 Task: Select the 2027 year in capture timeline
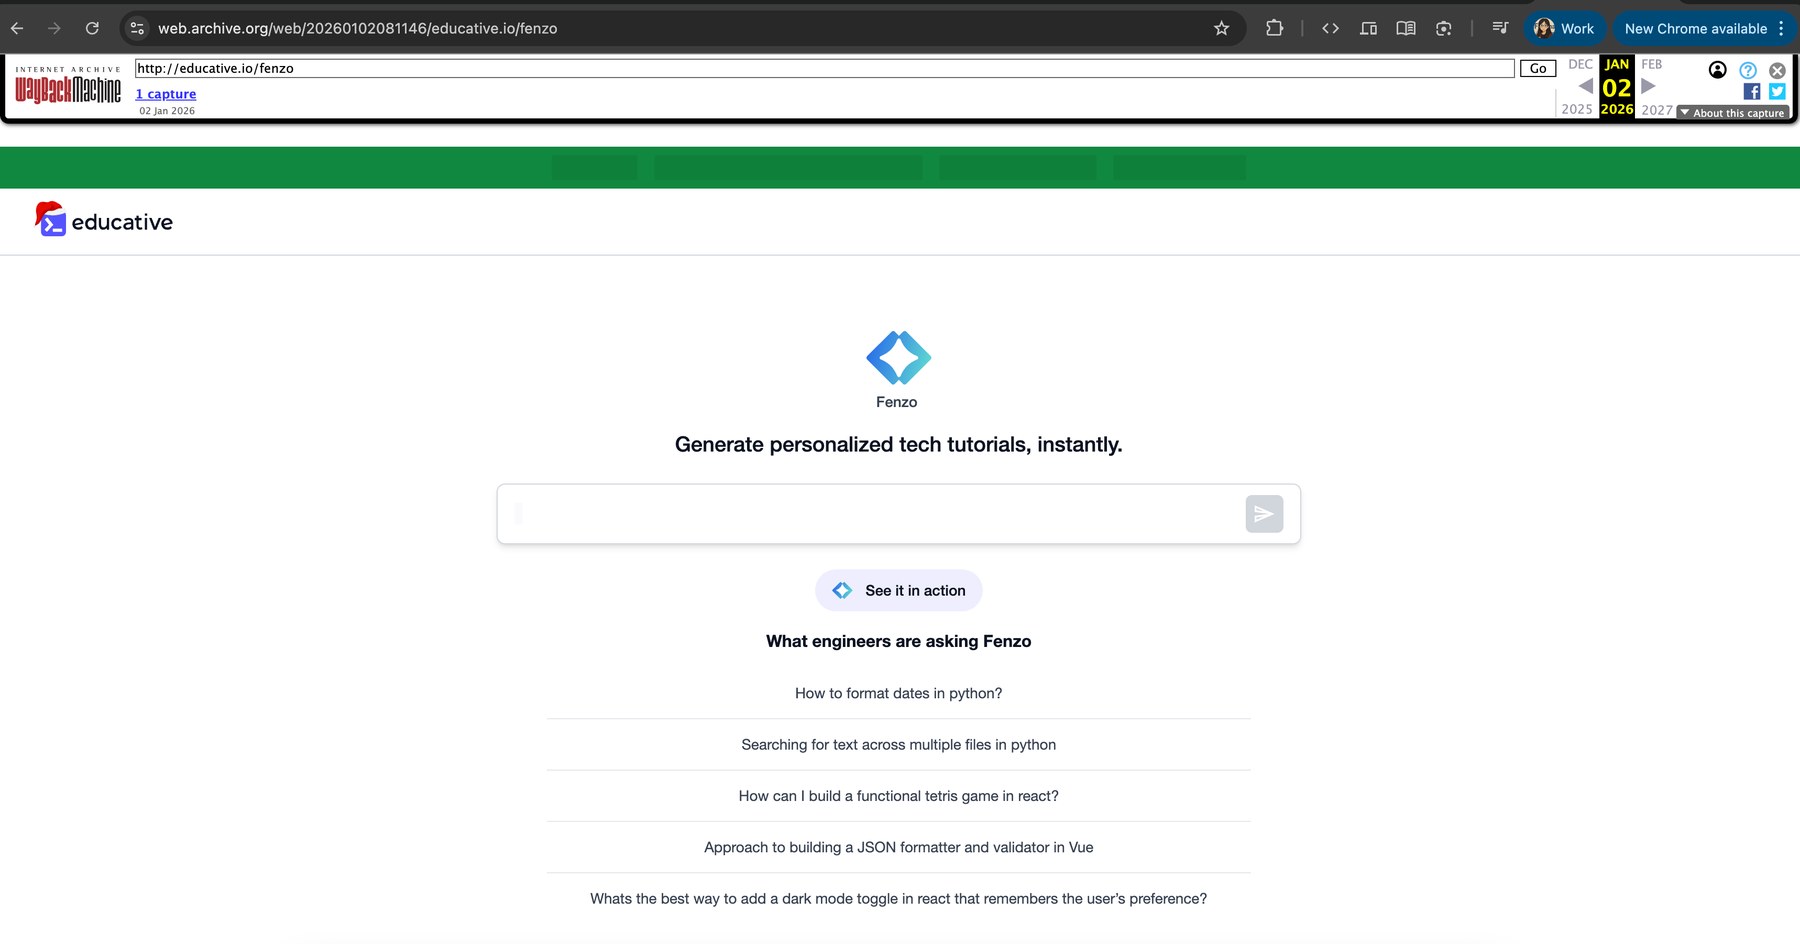pos(1656,109)
